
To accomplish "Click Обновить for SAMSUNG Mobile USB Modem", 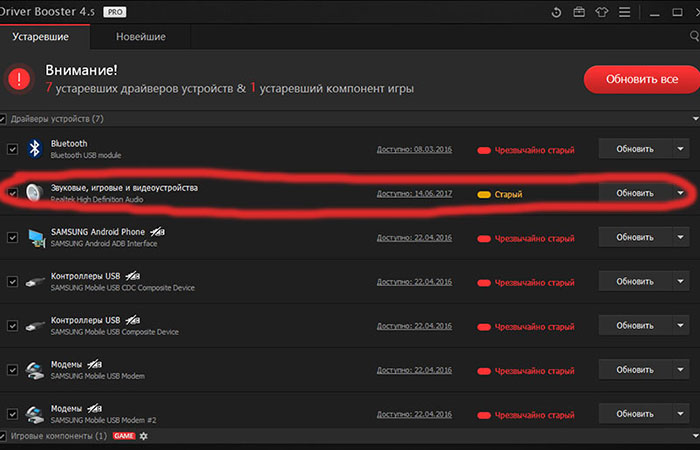I will point(635,370).
